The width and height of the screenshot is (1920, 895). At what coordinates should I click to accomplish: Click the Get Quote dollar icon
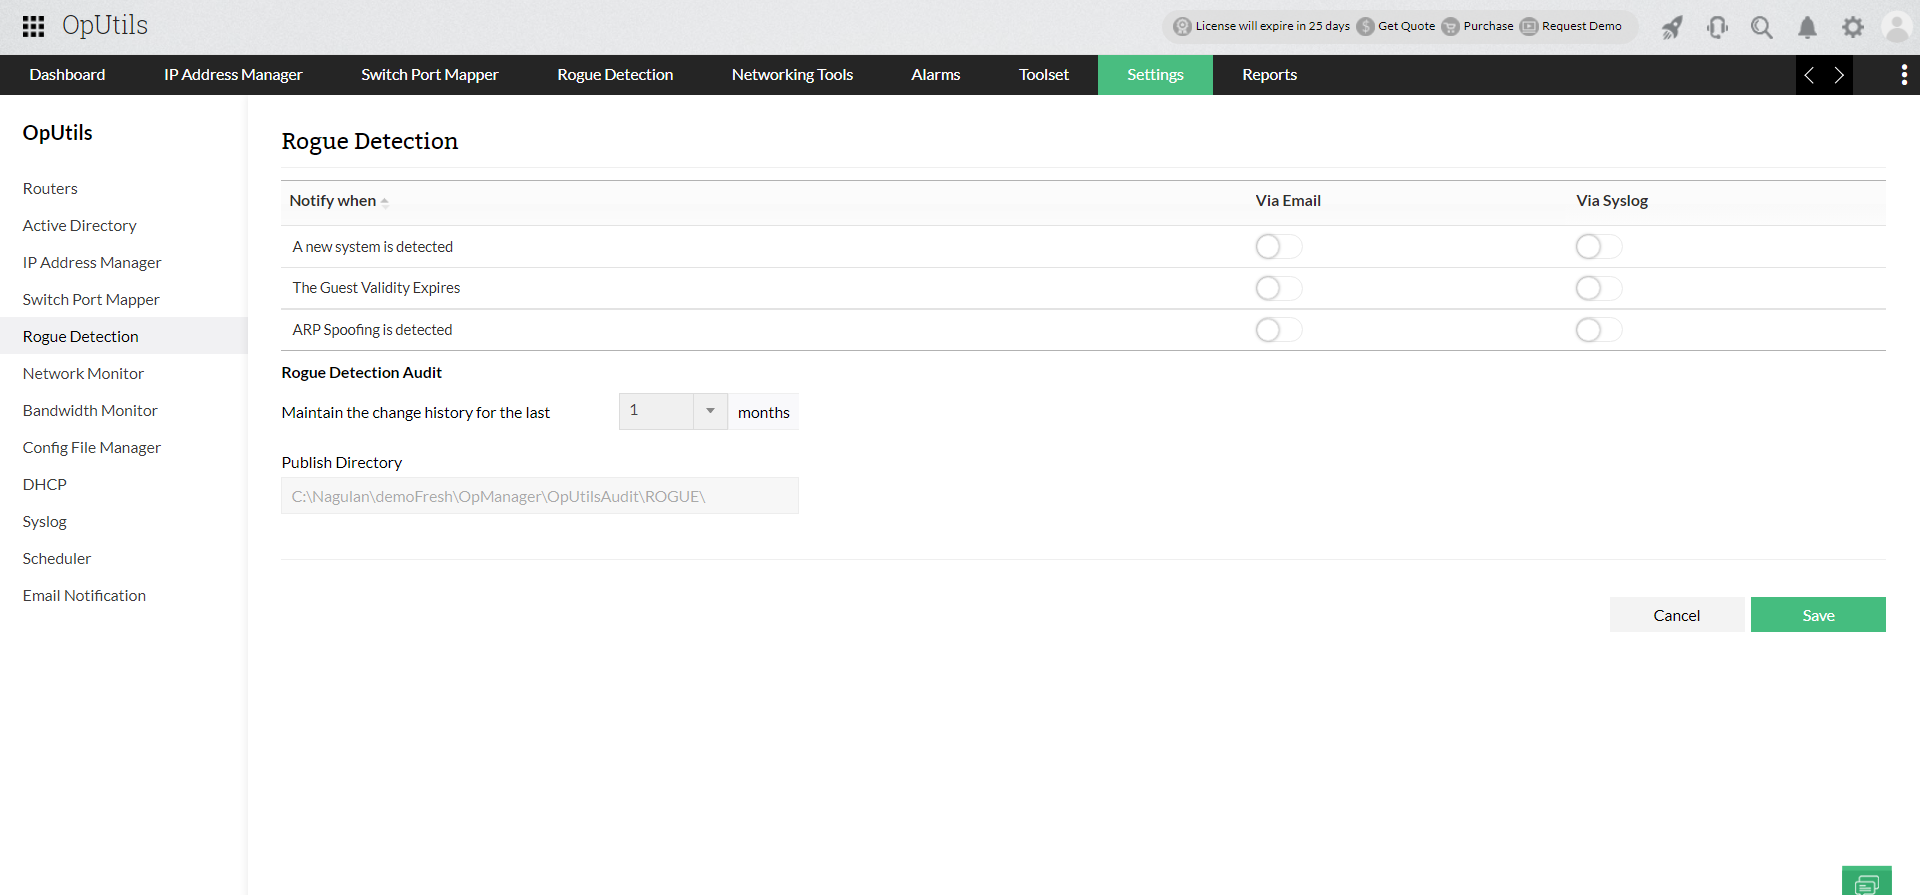click(1365, 27)
